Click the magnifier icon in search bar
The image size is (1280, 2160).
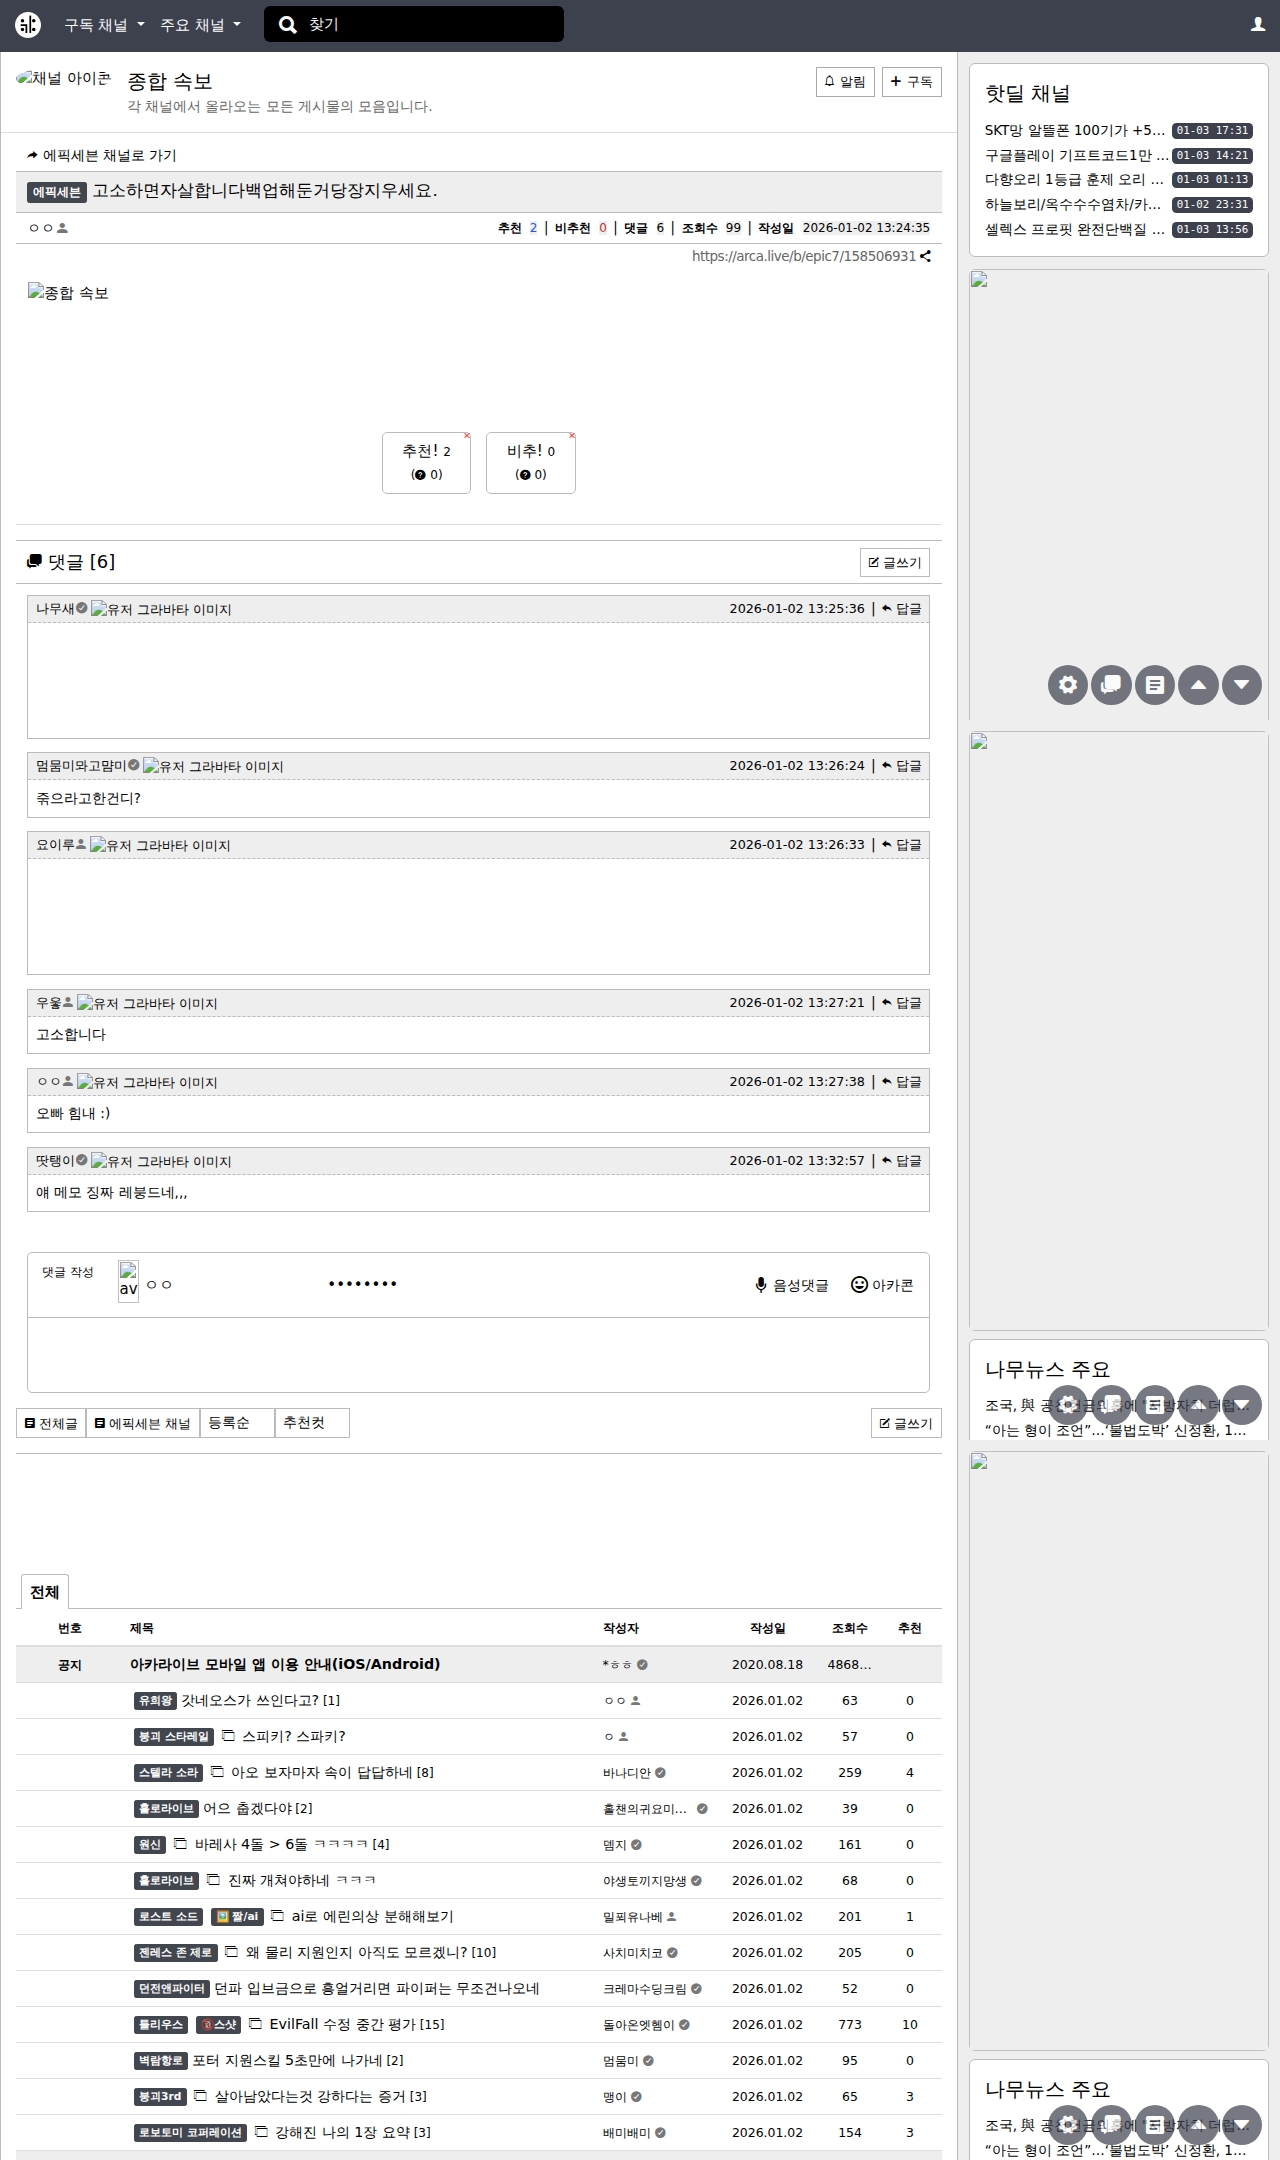pos(287,25)
